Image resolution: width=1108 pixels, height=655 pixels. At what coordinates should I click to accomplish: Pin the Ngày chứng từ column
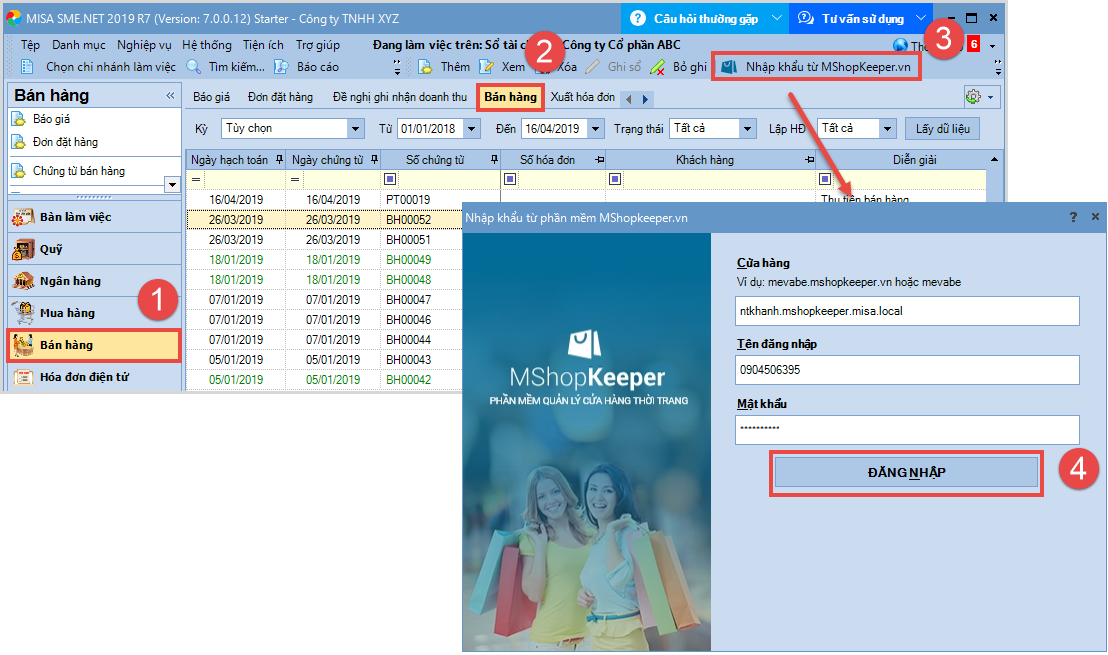point(375,160)
